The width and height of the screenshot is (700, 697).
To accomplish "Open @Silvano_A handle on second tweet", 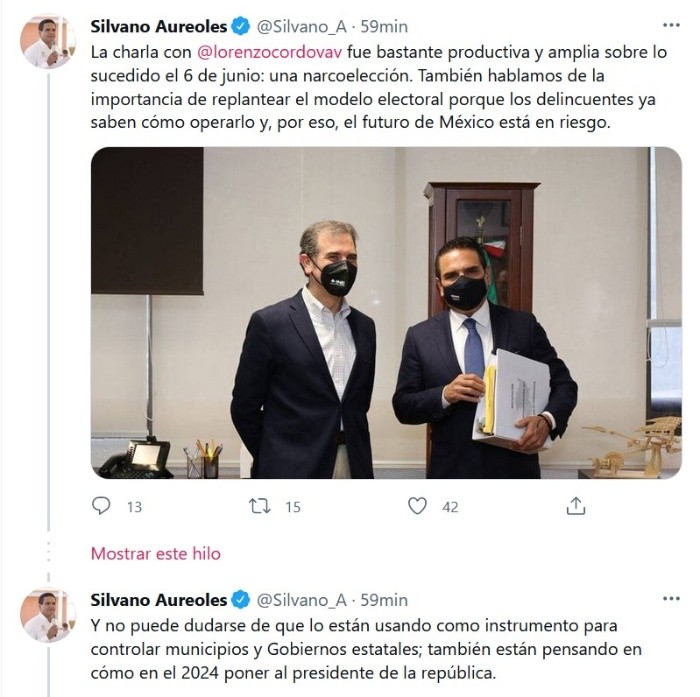I will [x=301, y=600].
